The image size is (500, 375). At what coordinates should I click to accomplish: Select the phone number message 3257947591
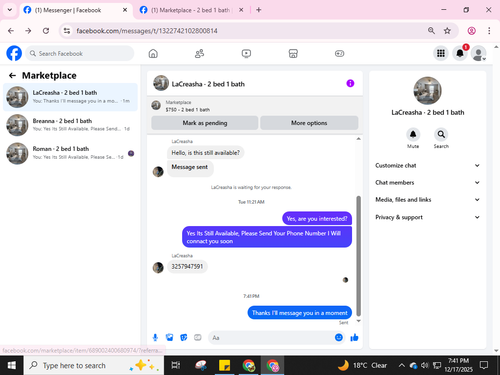[187, 266]
